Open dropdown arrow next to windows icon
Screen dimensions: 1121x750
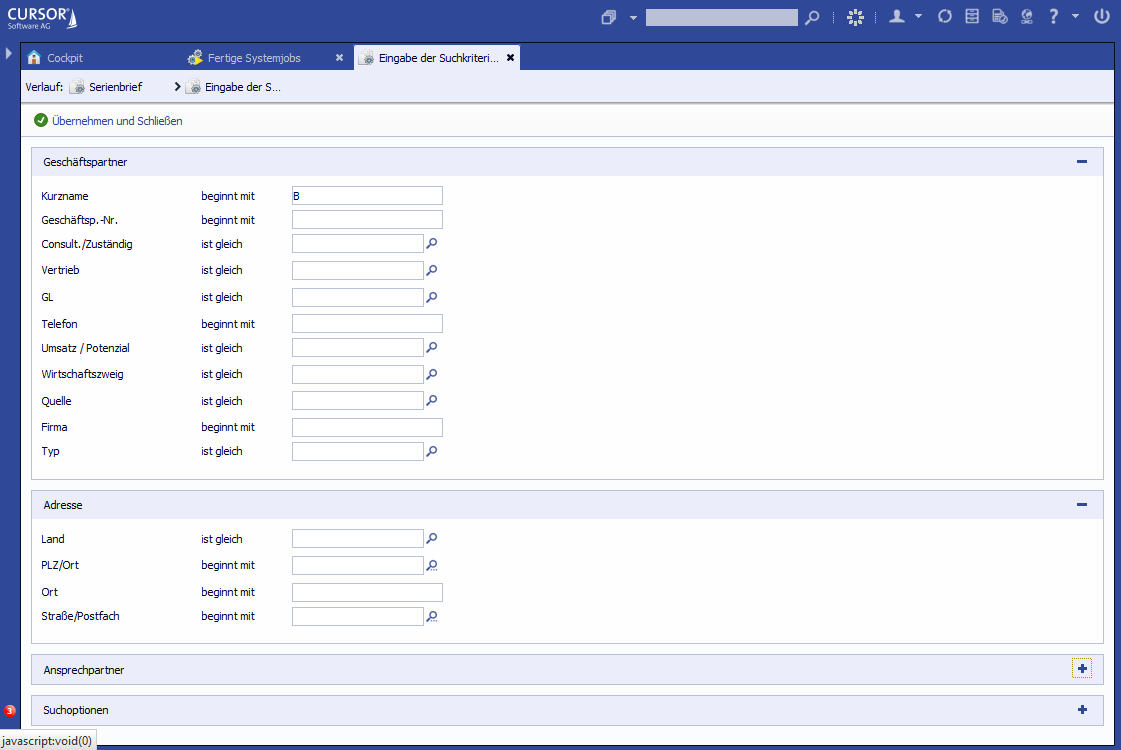[633, 18]
